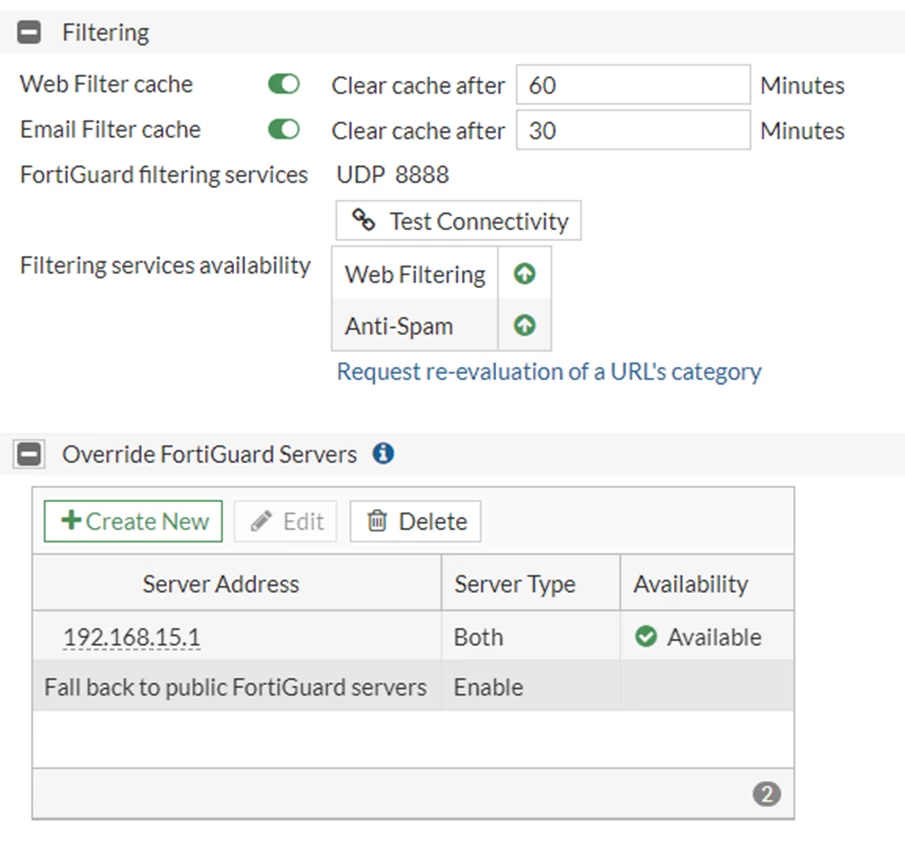Sort by Server Address column header

tap(237, 583)
